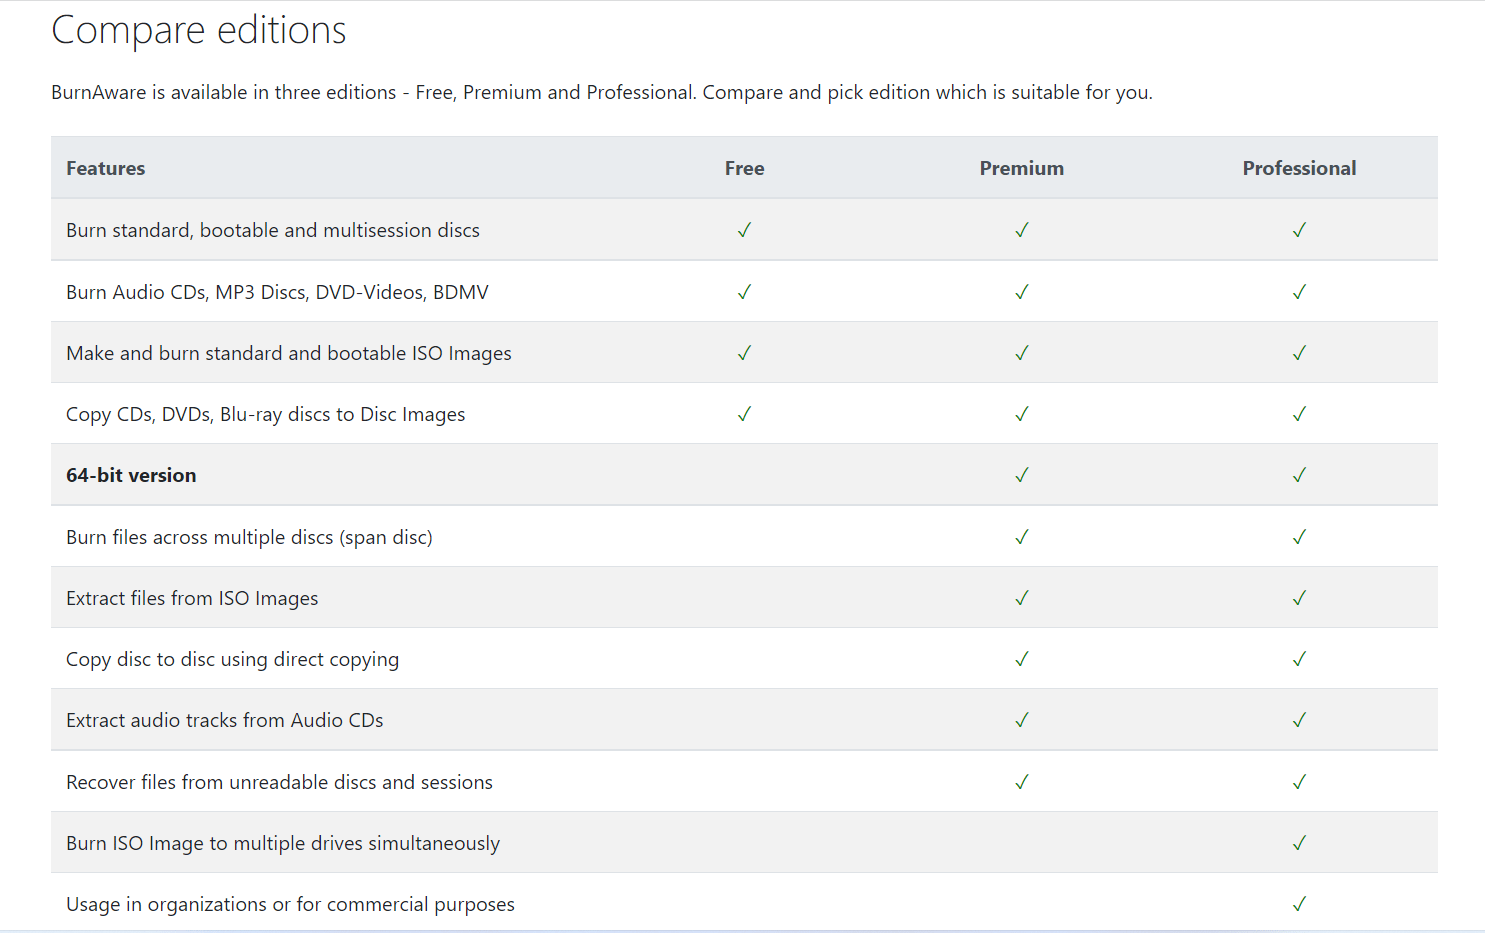1485x933 pixels.
Task: Pick the Professional checkmark for Copy CDs, DVDs row
Action: point(1299,414)
